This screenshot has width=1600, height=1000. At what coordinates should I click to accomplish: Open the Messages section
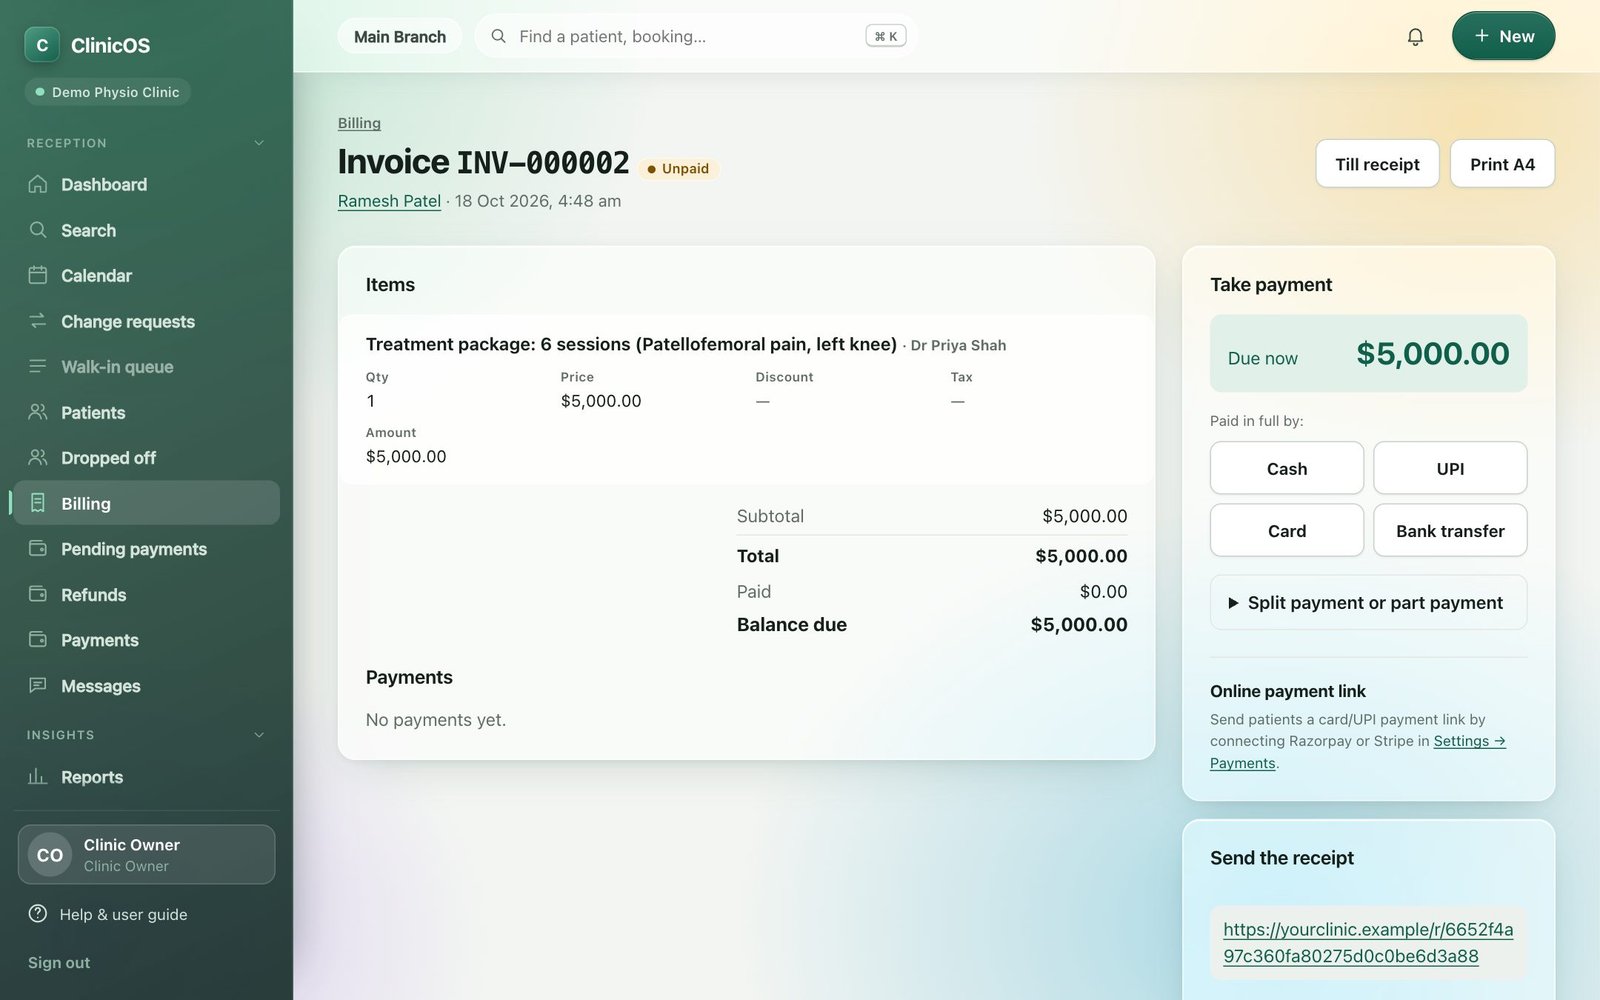[x=146, y=685]
